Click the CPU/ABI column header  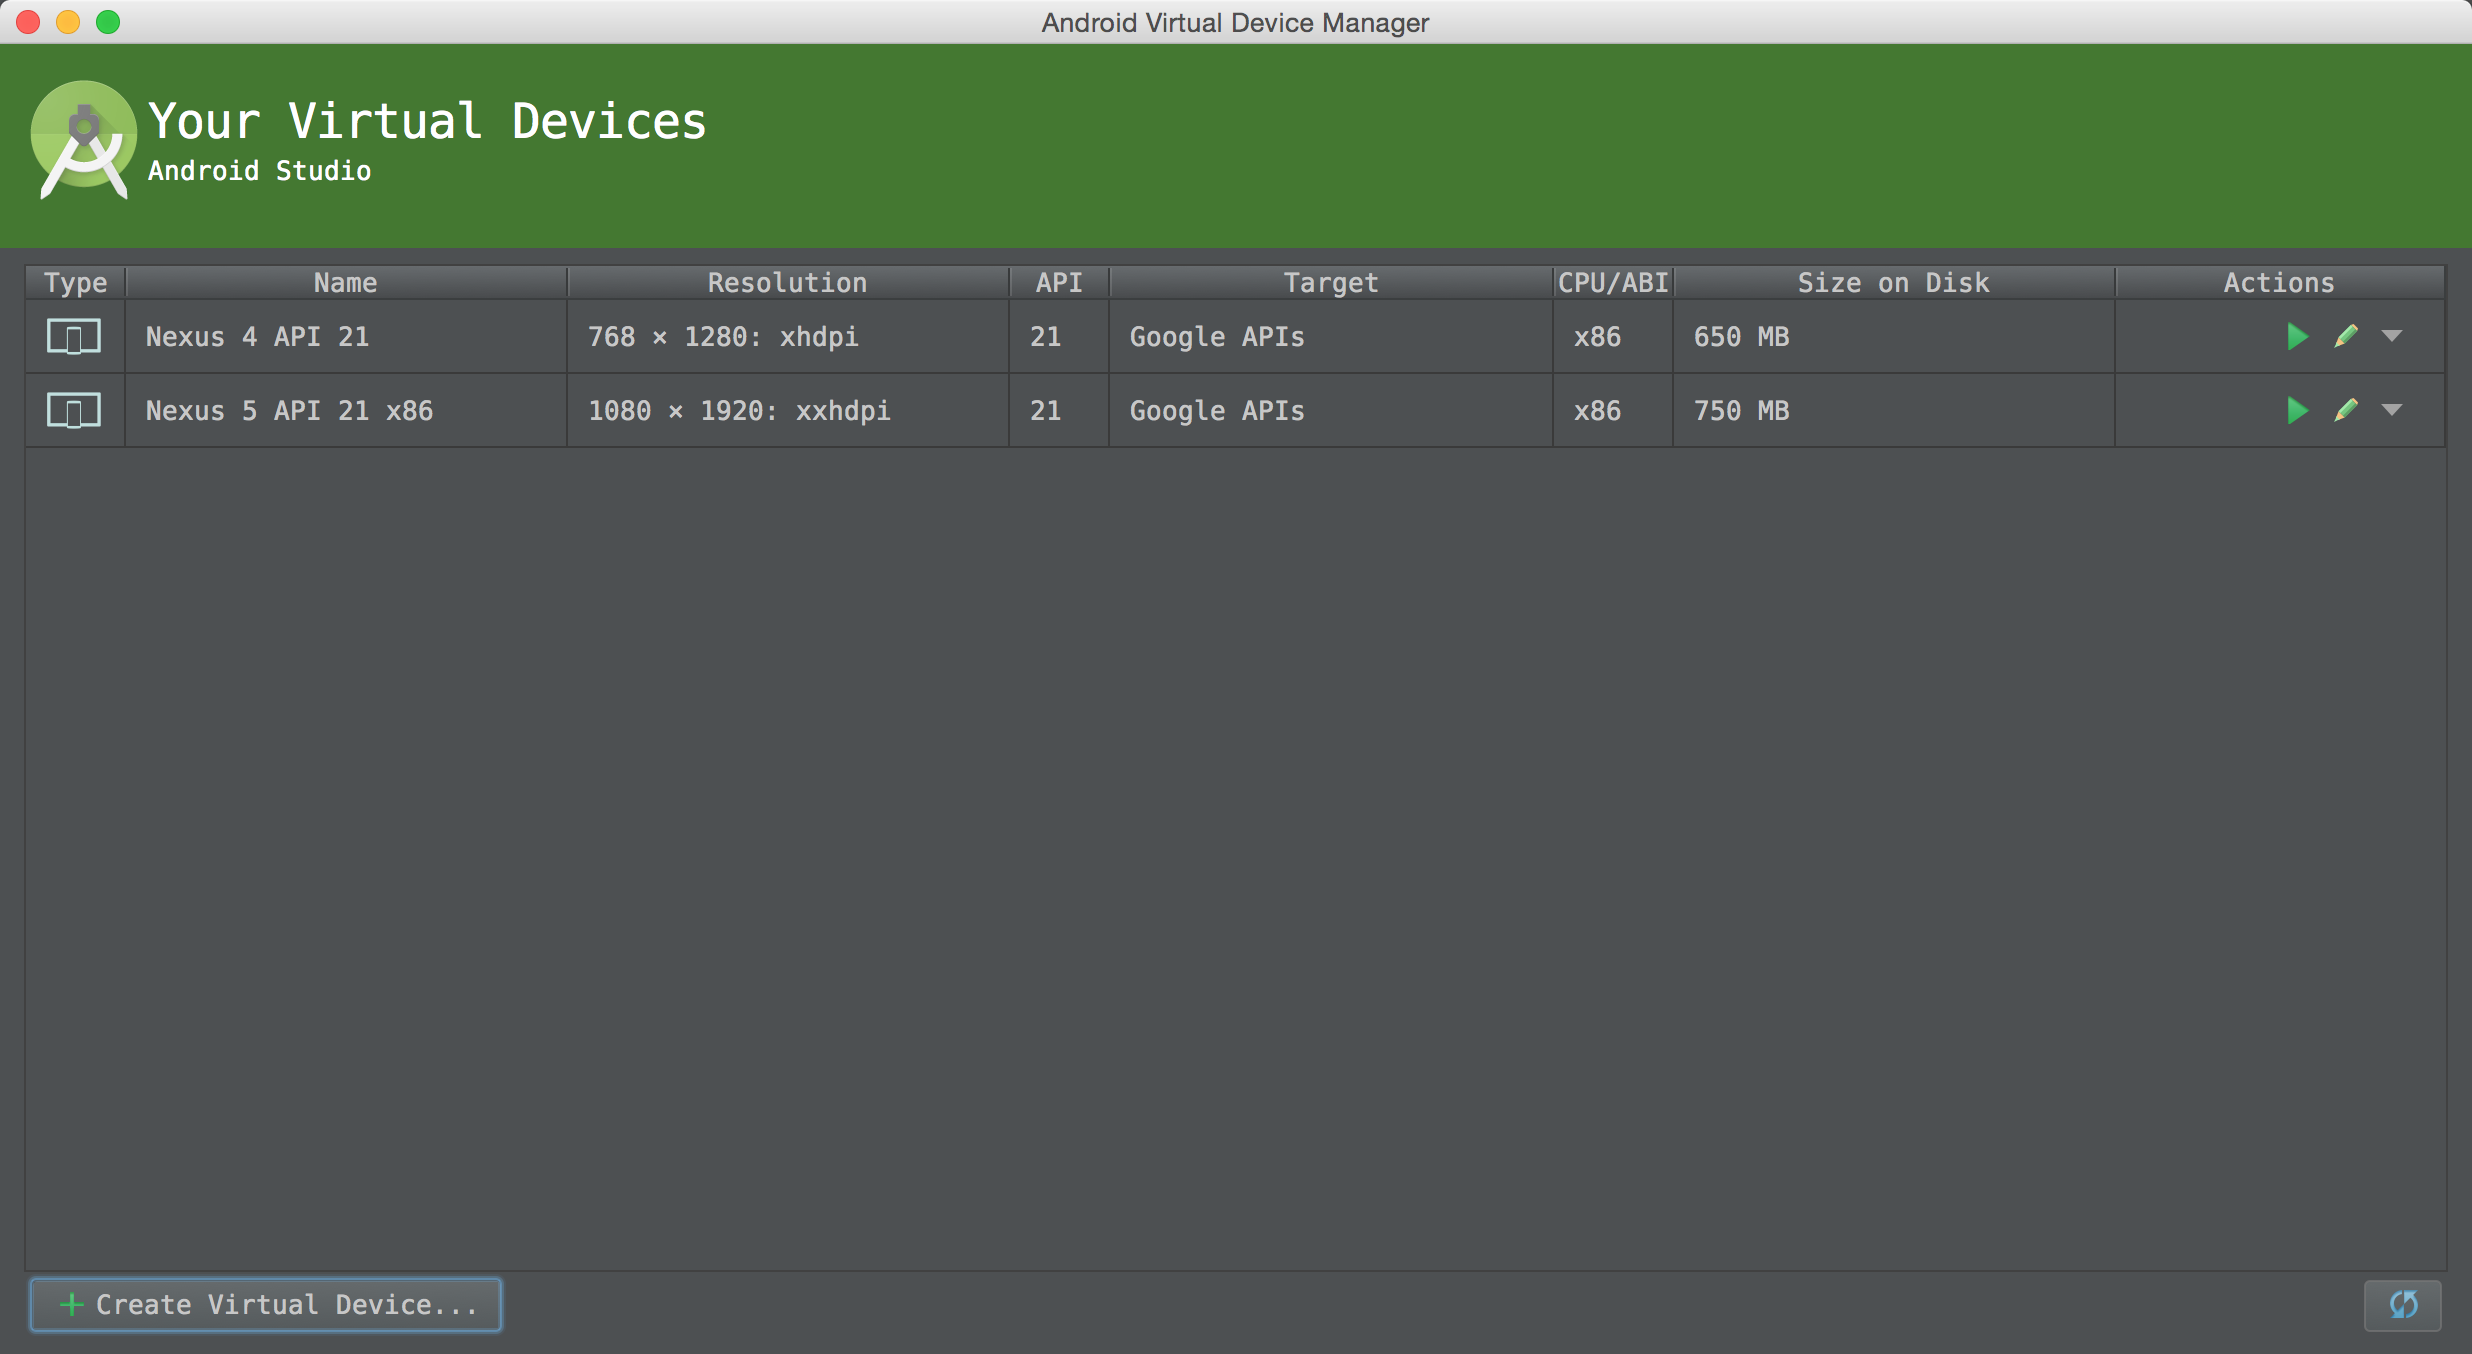tap(1613, 283)
